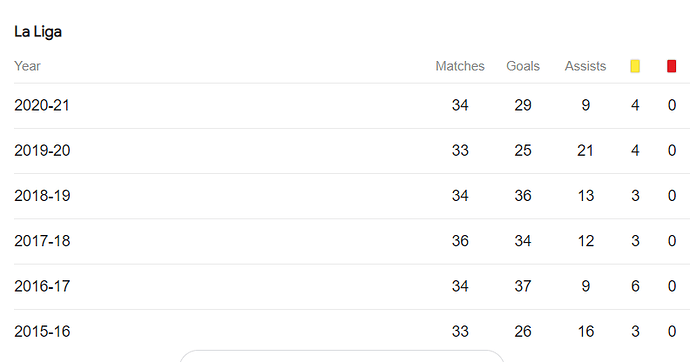
Task: Click the 36 matches value for 2017-18
Action: click(x=460, y=241)
